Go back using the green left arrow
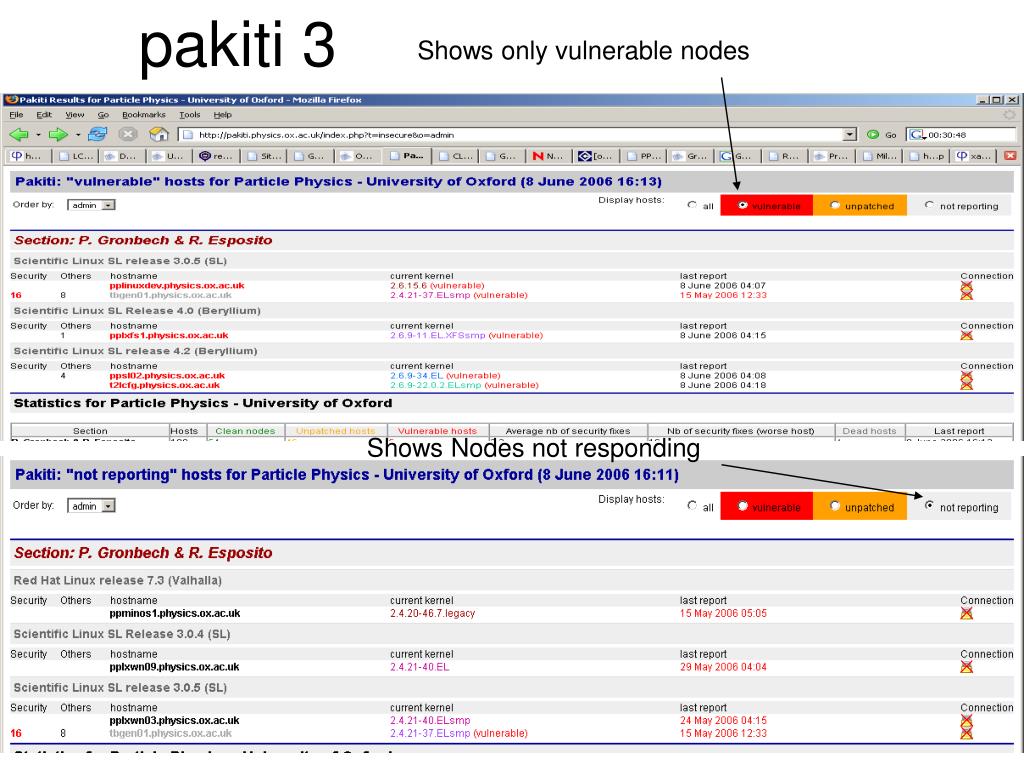 click(x=19, y=135)
